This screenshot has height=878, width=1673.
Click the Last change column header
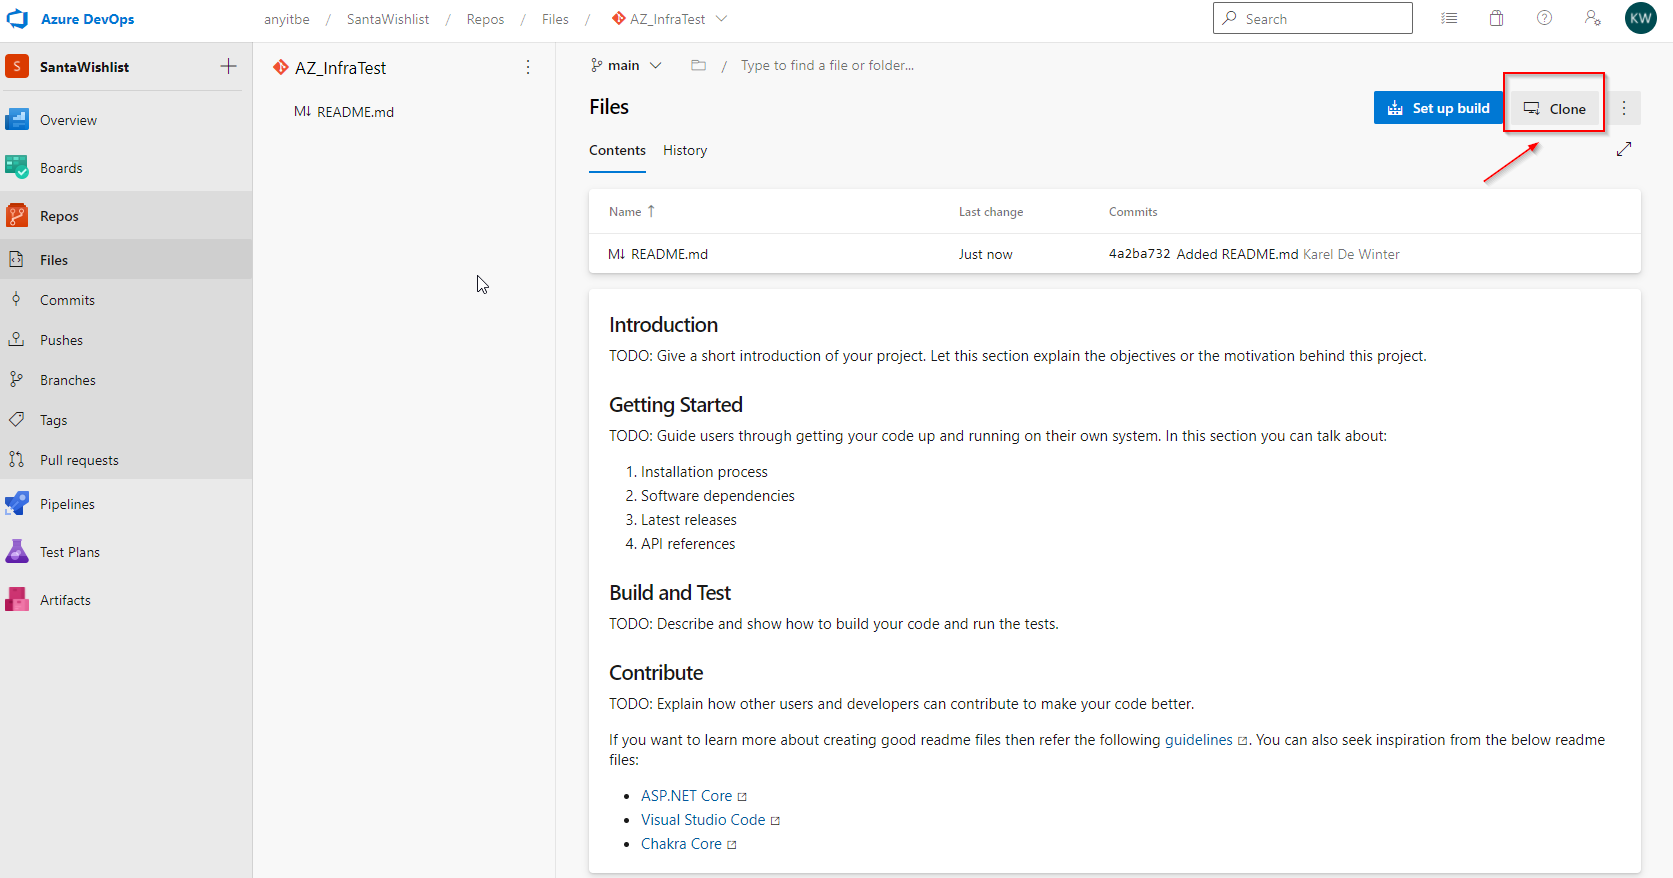pos(990,212)
